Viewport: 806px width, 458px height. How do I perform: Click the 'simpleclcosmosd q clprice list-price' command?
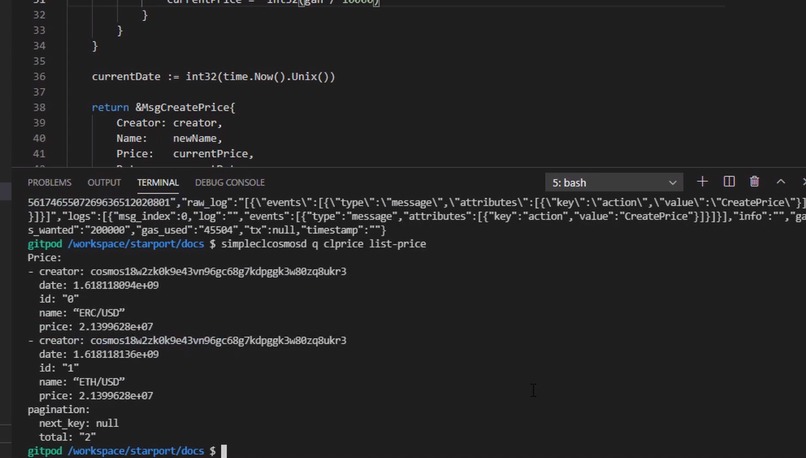click(323, 244)
